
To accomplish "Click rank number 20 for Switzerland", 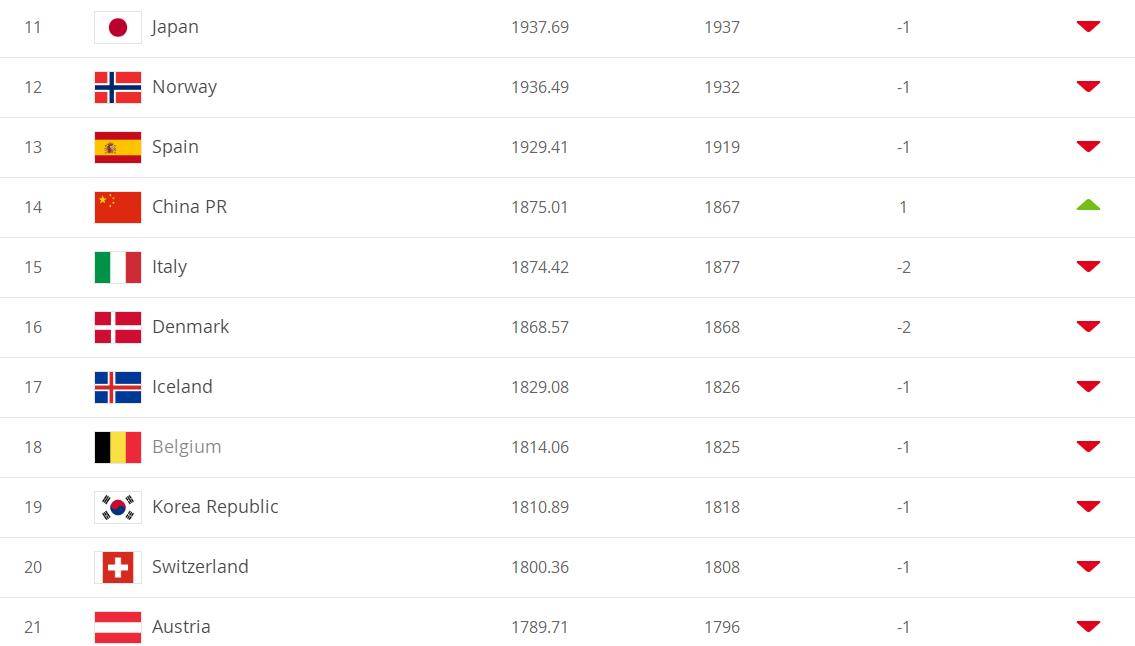I will [33, 567].
